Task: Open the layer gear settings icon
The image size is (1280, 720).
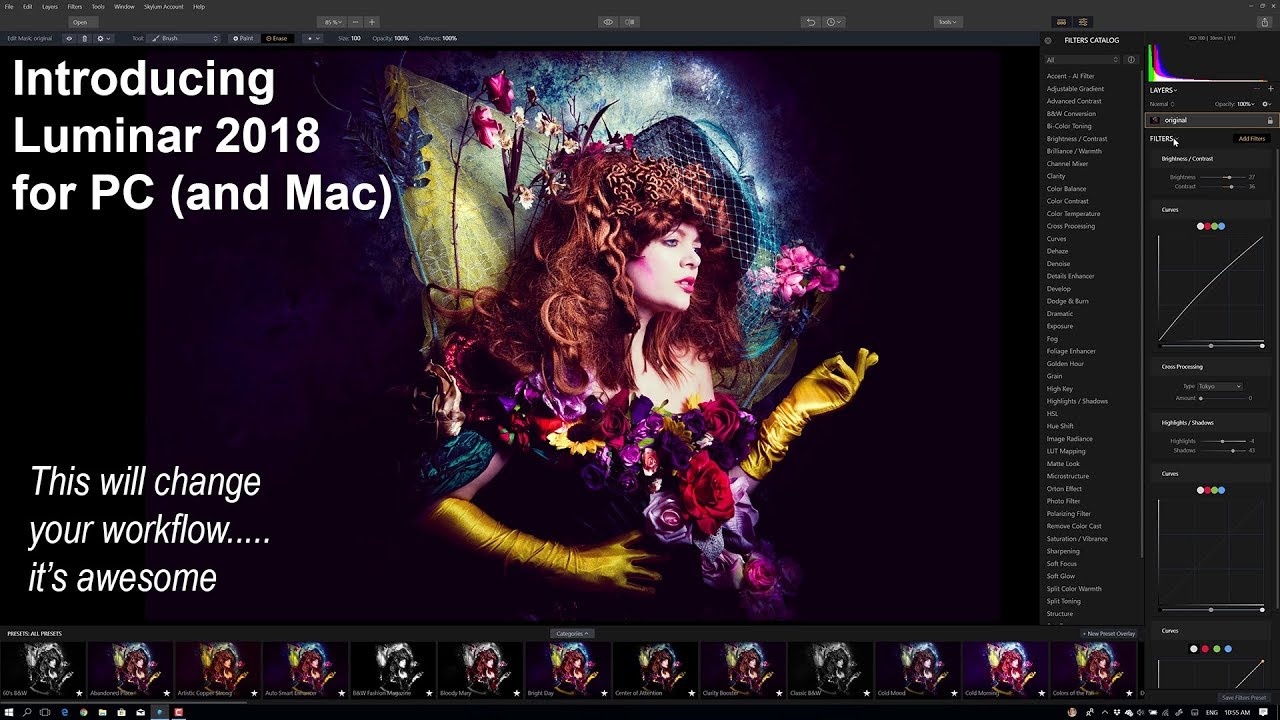Action: point(1266,104)
